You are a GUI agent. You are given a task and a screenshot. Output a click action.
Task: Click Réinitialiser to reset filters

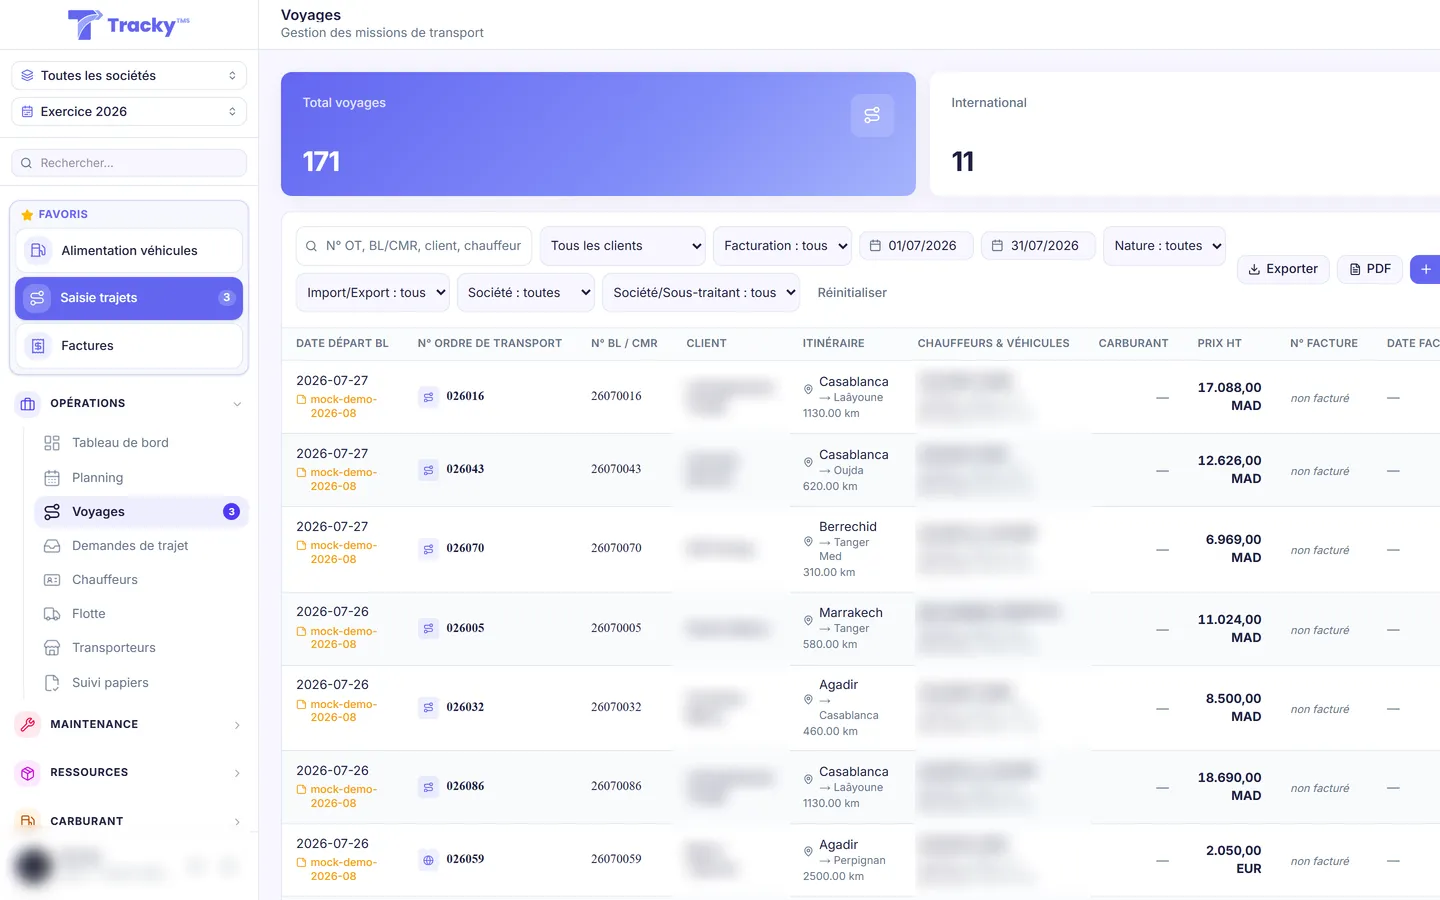(x=852, y=293)
